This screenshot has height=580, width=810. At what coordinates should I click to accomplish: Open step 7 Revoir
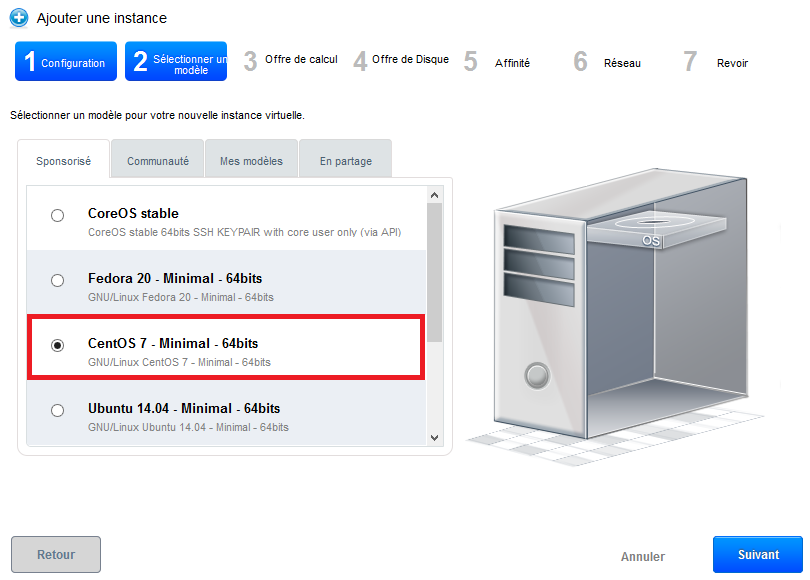pyautogui.click(x=716, y=62)
